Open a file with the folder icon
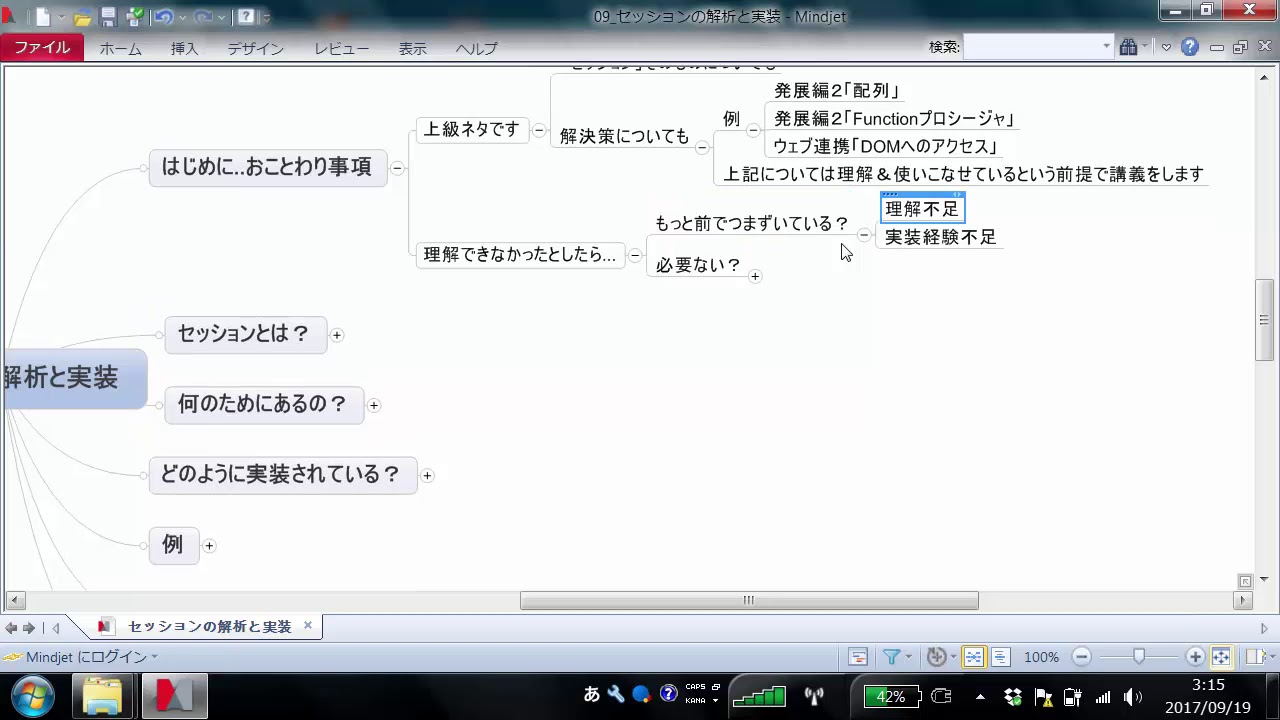This screenshot has width=1280, height=720. pos(83,17)
